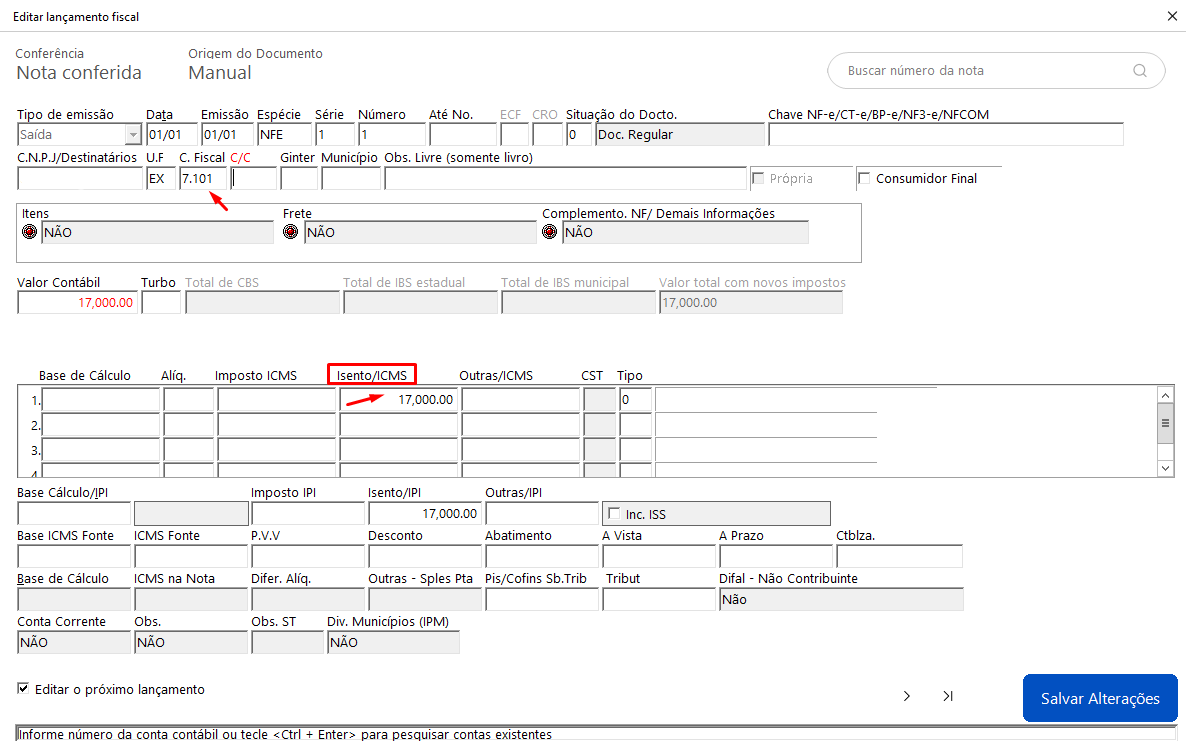The height and width of the screenshot is (741, 1186).
Task: Click the U.F field with EX
Action: (160, 178)
